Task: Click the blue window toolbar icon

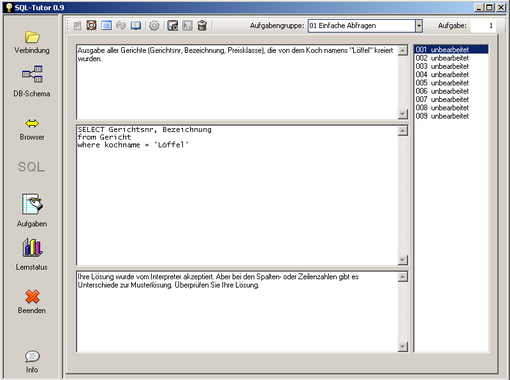Action: 106,25
